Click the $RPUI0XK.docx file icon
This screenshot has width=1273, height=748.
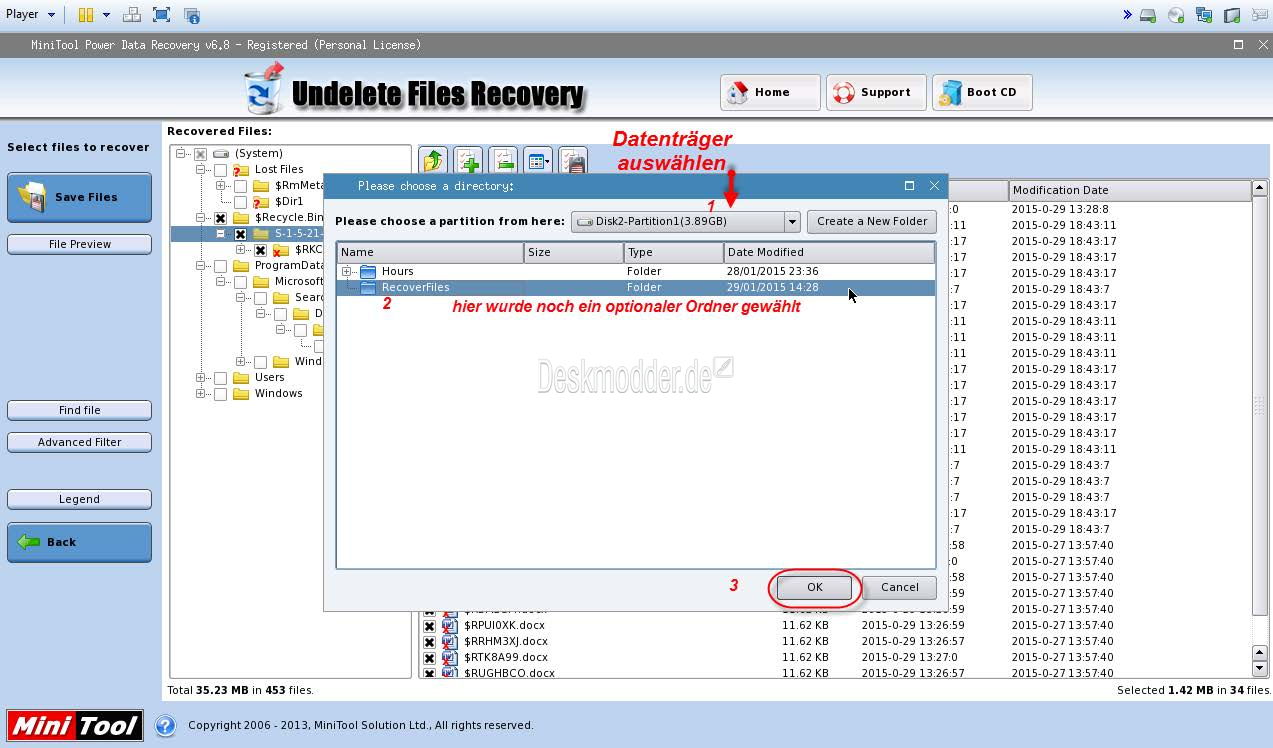(450, 626)
